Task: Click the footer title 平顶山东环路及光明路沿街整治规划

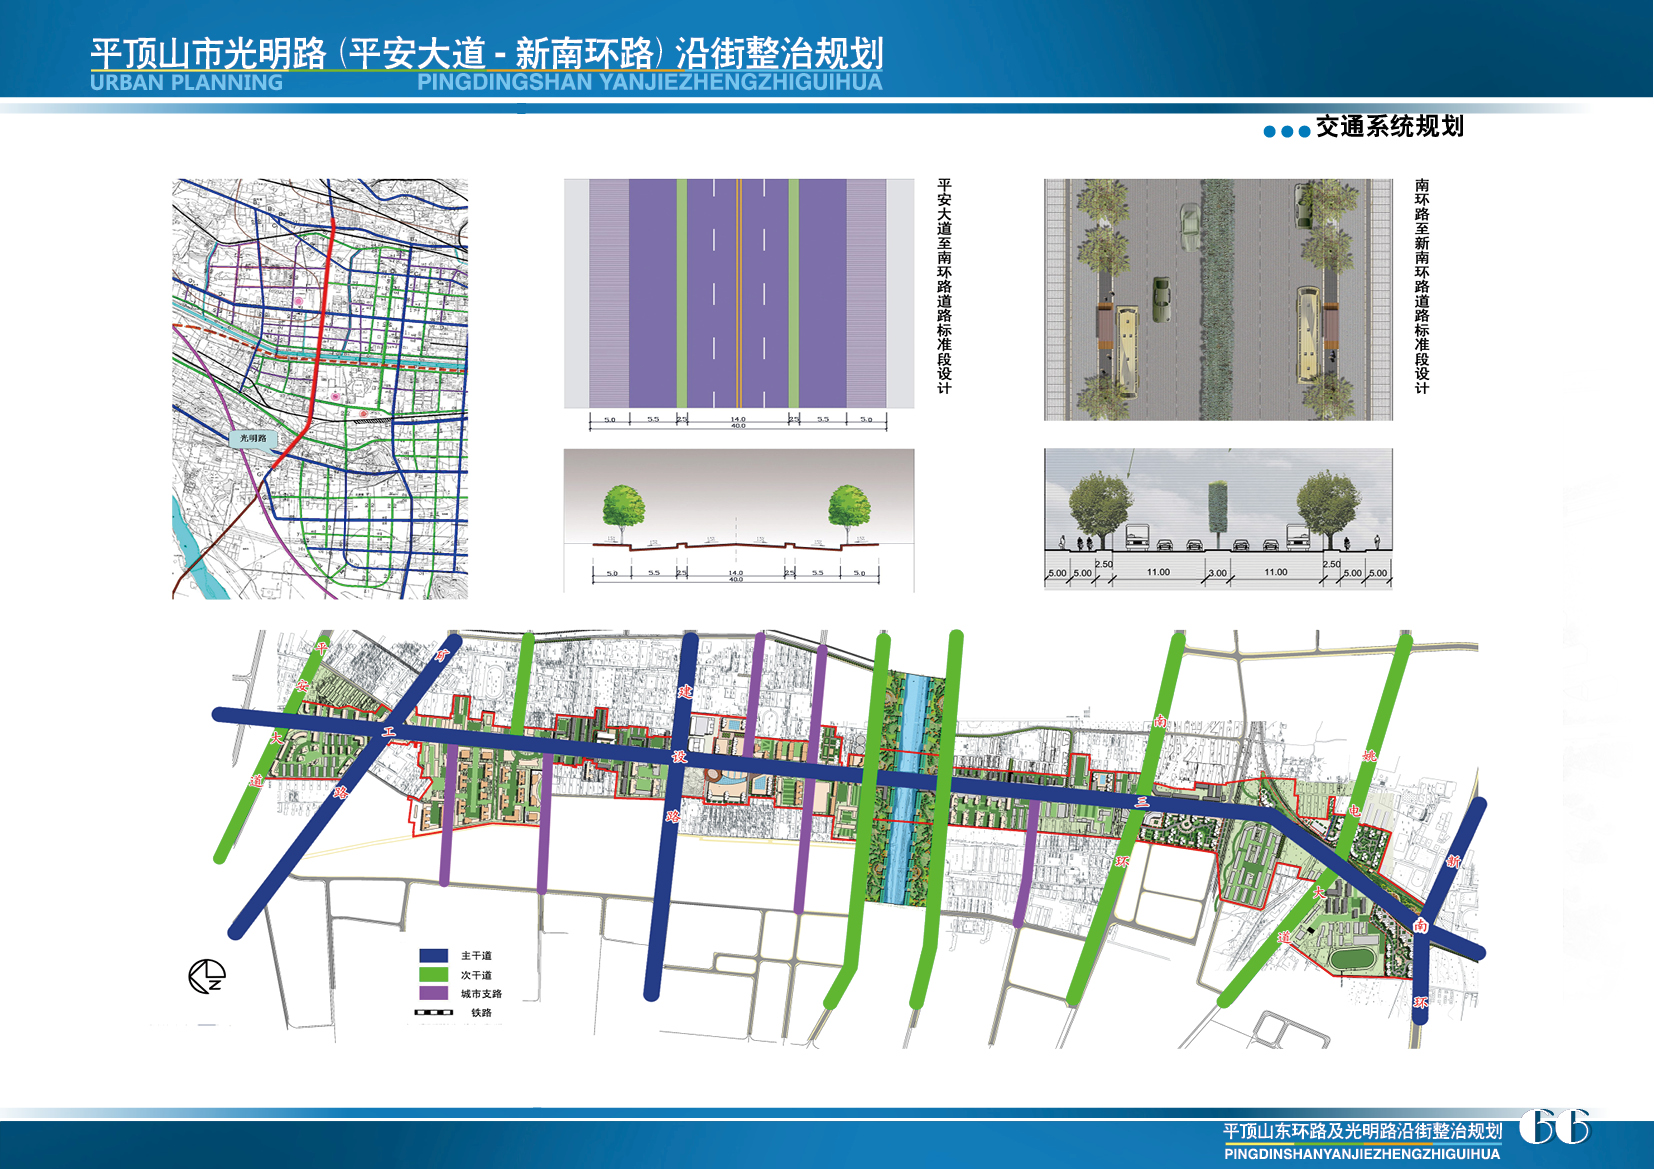Action: tap(1363, 1131)
